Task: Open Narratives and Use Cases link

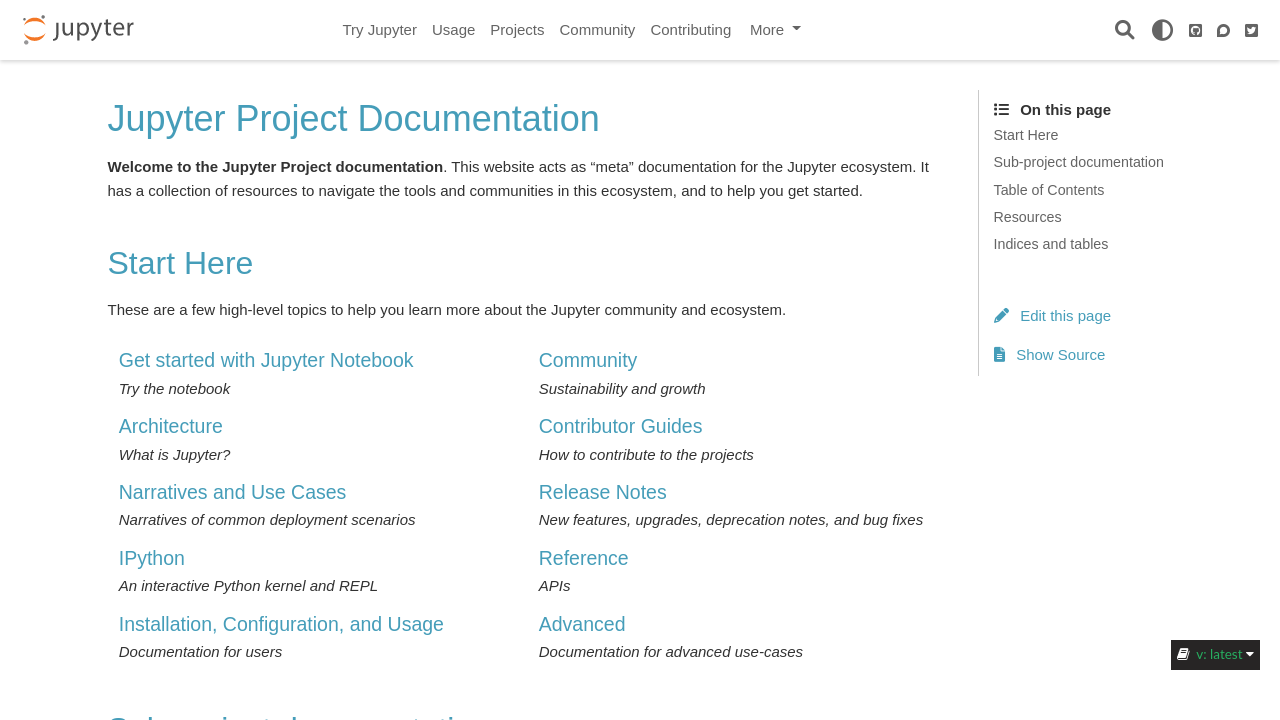Action: point(232,492)
